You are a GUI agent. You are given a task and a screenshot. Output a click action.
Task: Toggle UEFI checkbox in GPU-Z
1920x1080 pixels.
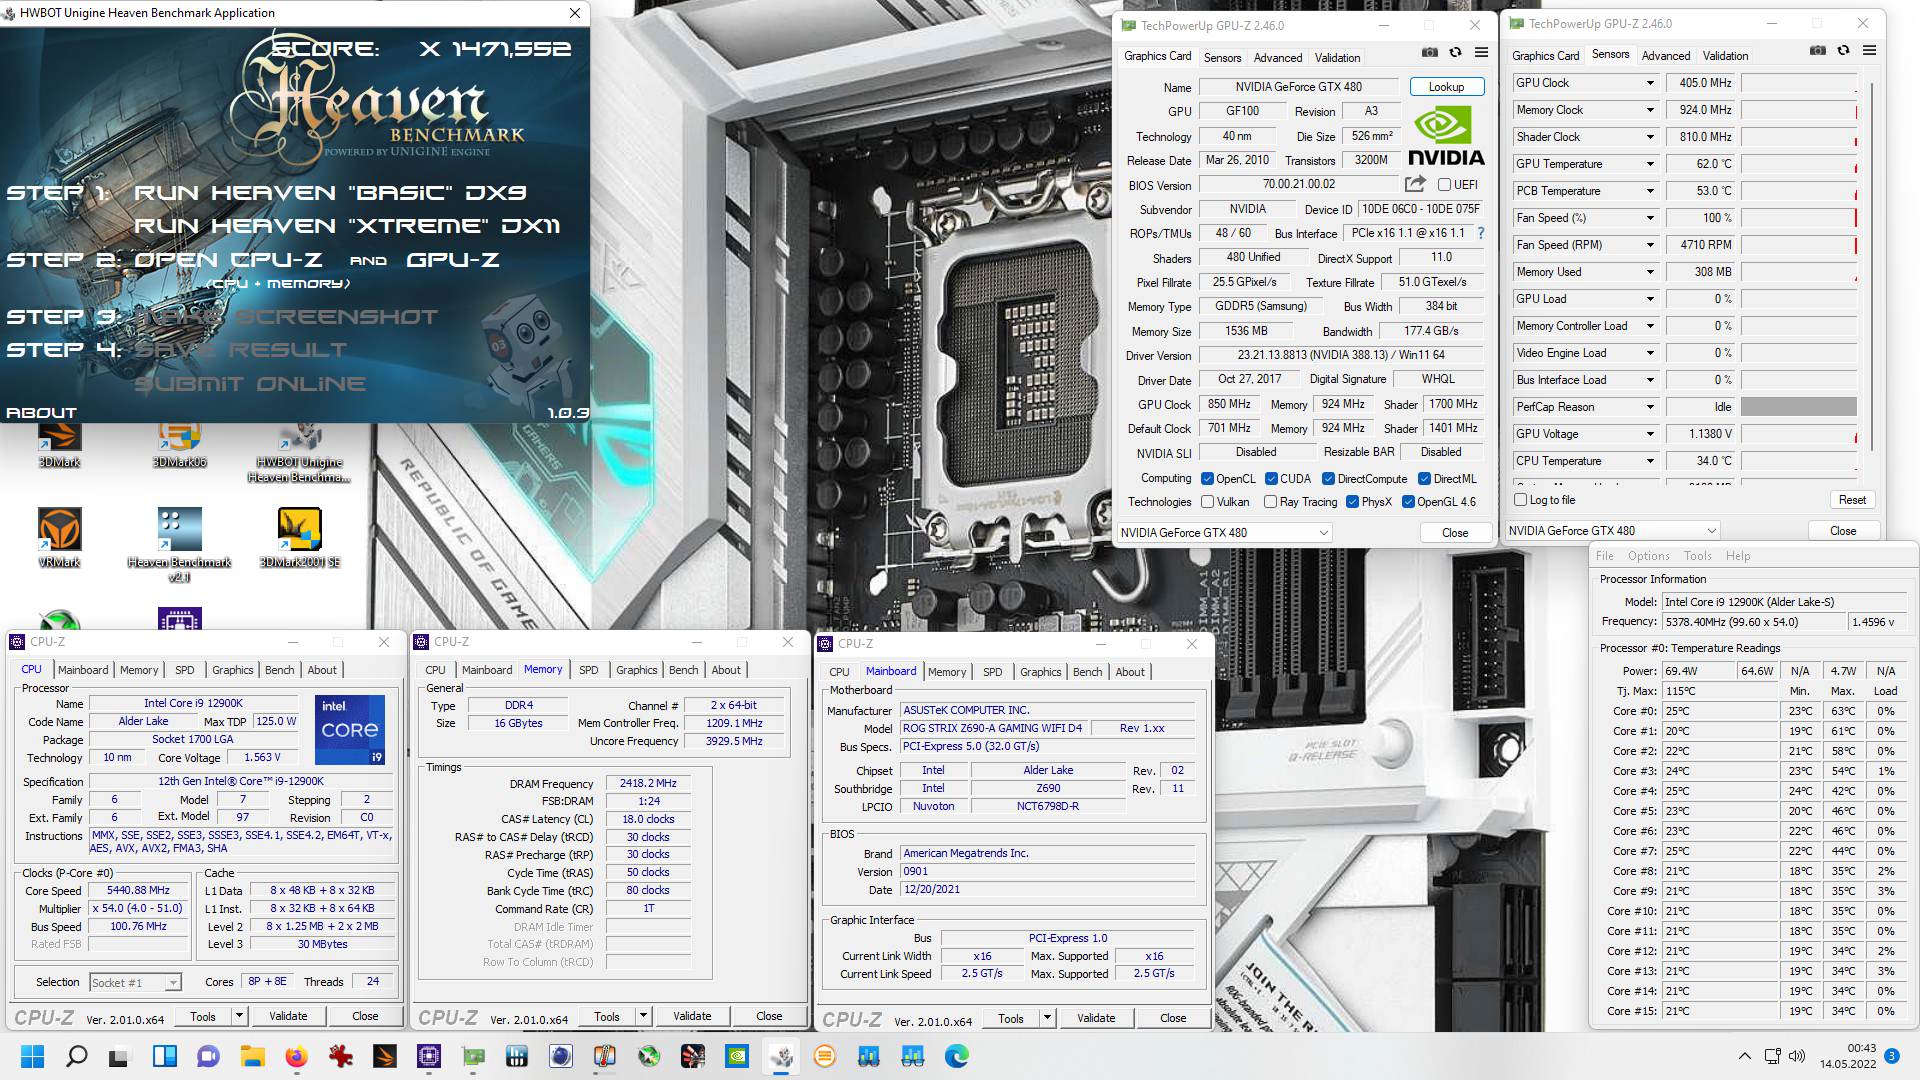(1444, 184)
